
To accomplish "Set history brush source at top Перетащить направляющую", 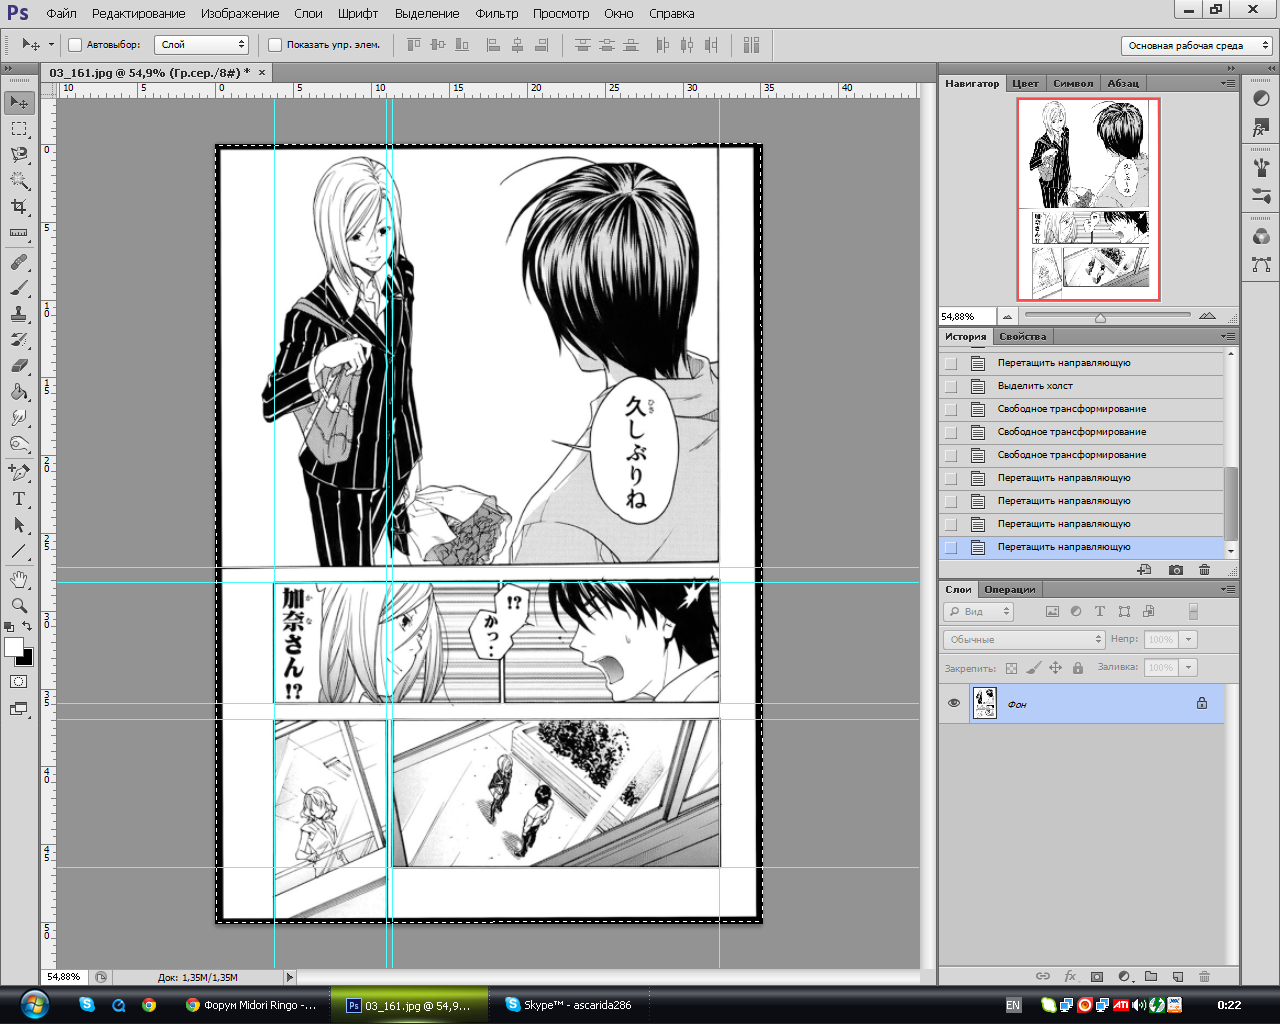I will [x=951, y=363].
